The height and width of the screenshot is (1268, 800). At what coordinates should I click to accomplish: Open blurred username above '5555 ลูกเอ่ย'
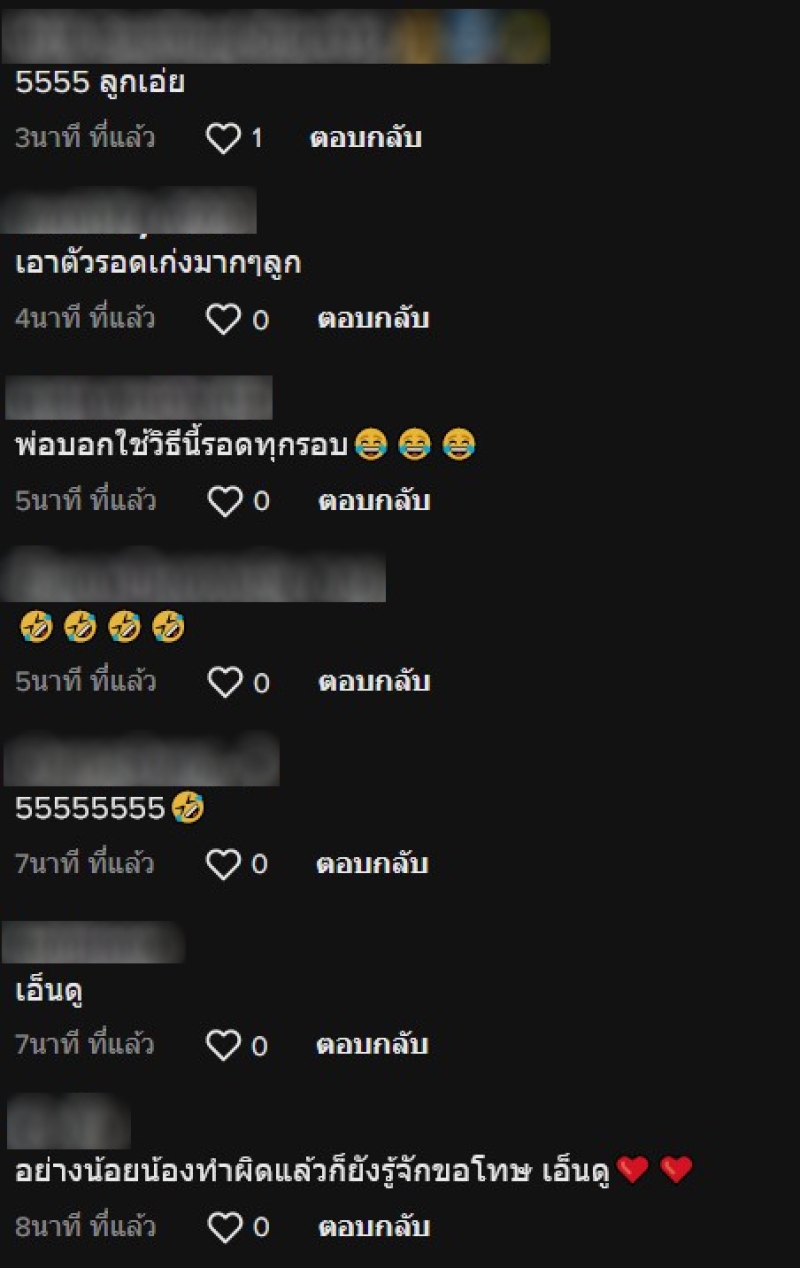click(277, 37)
